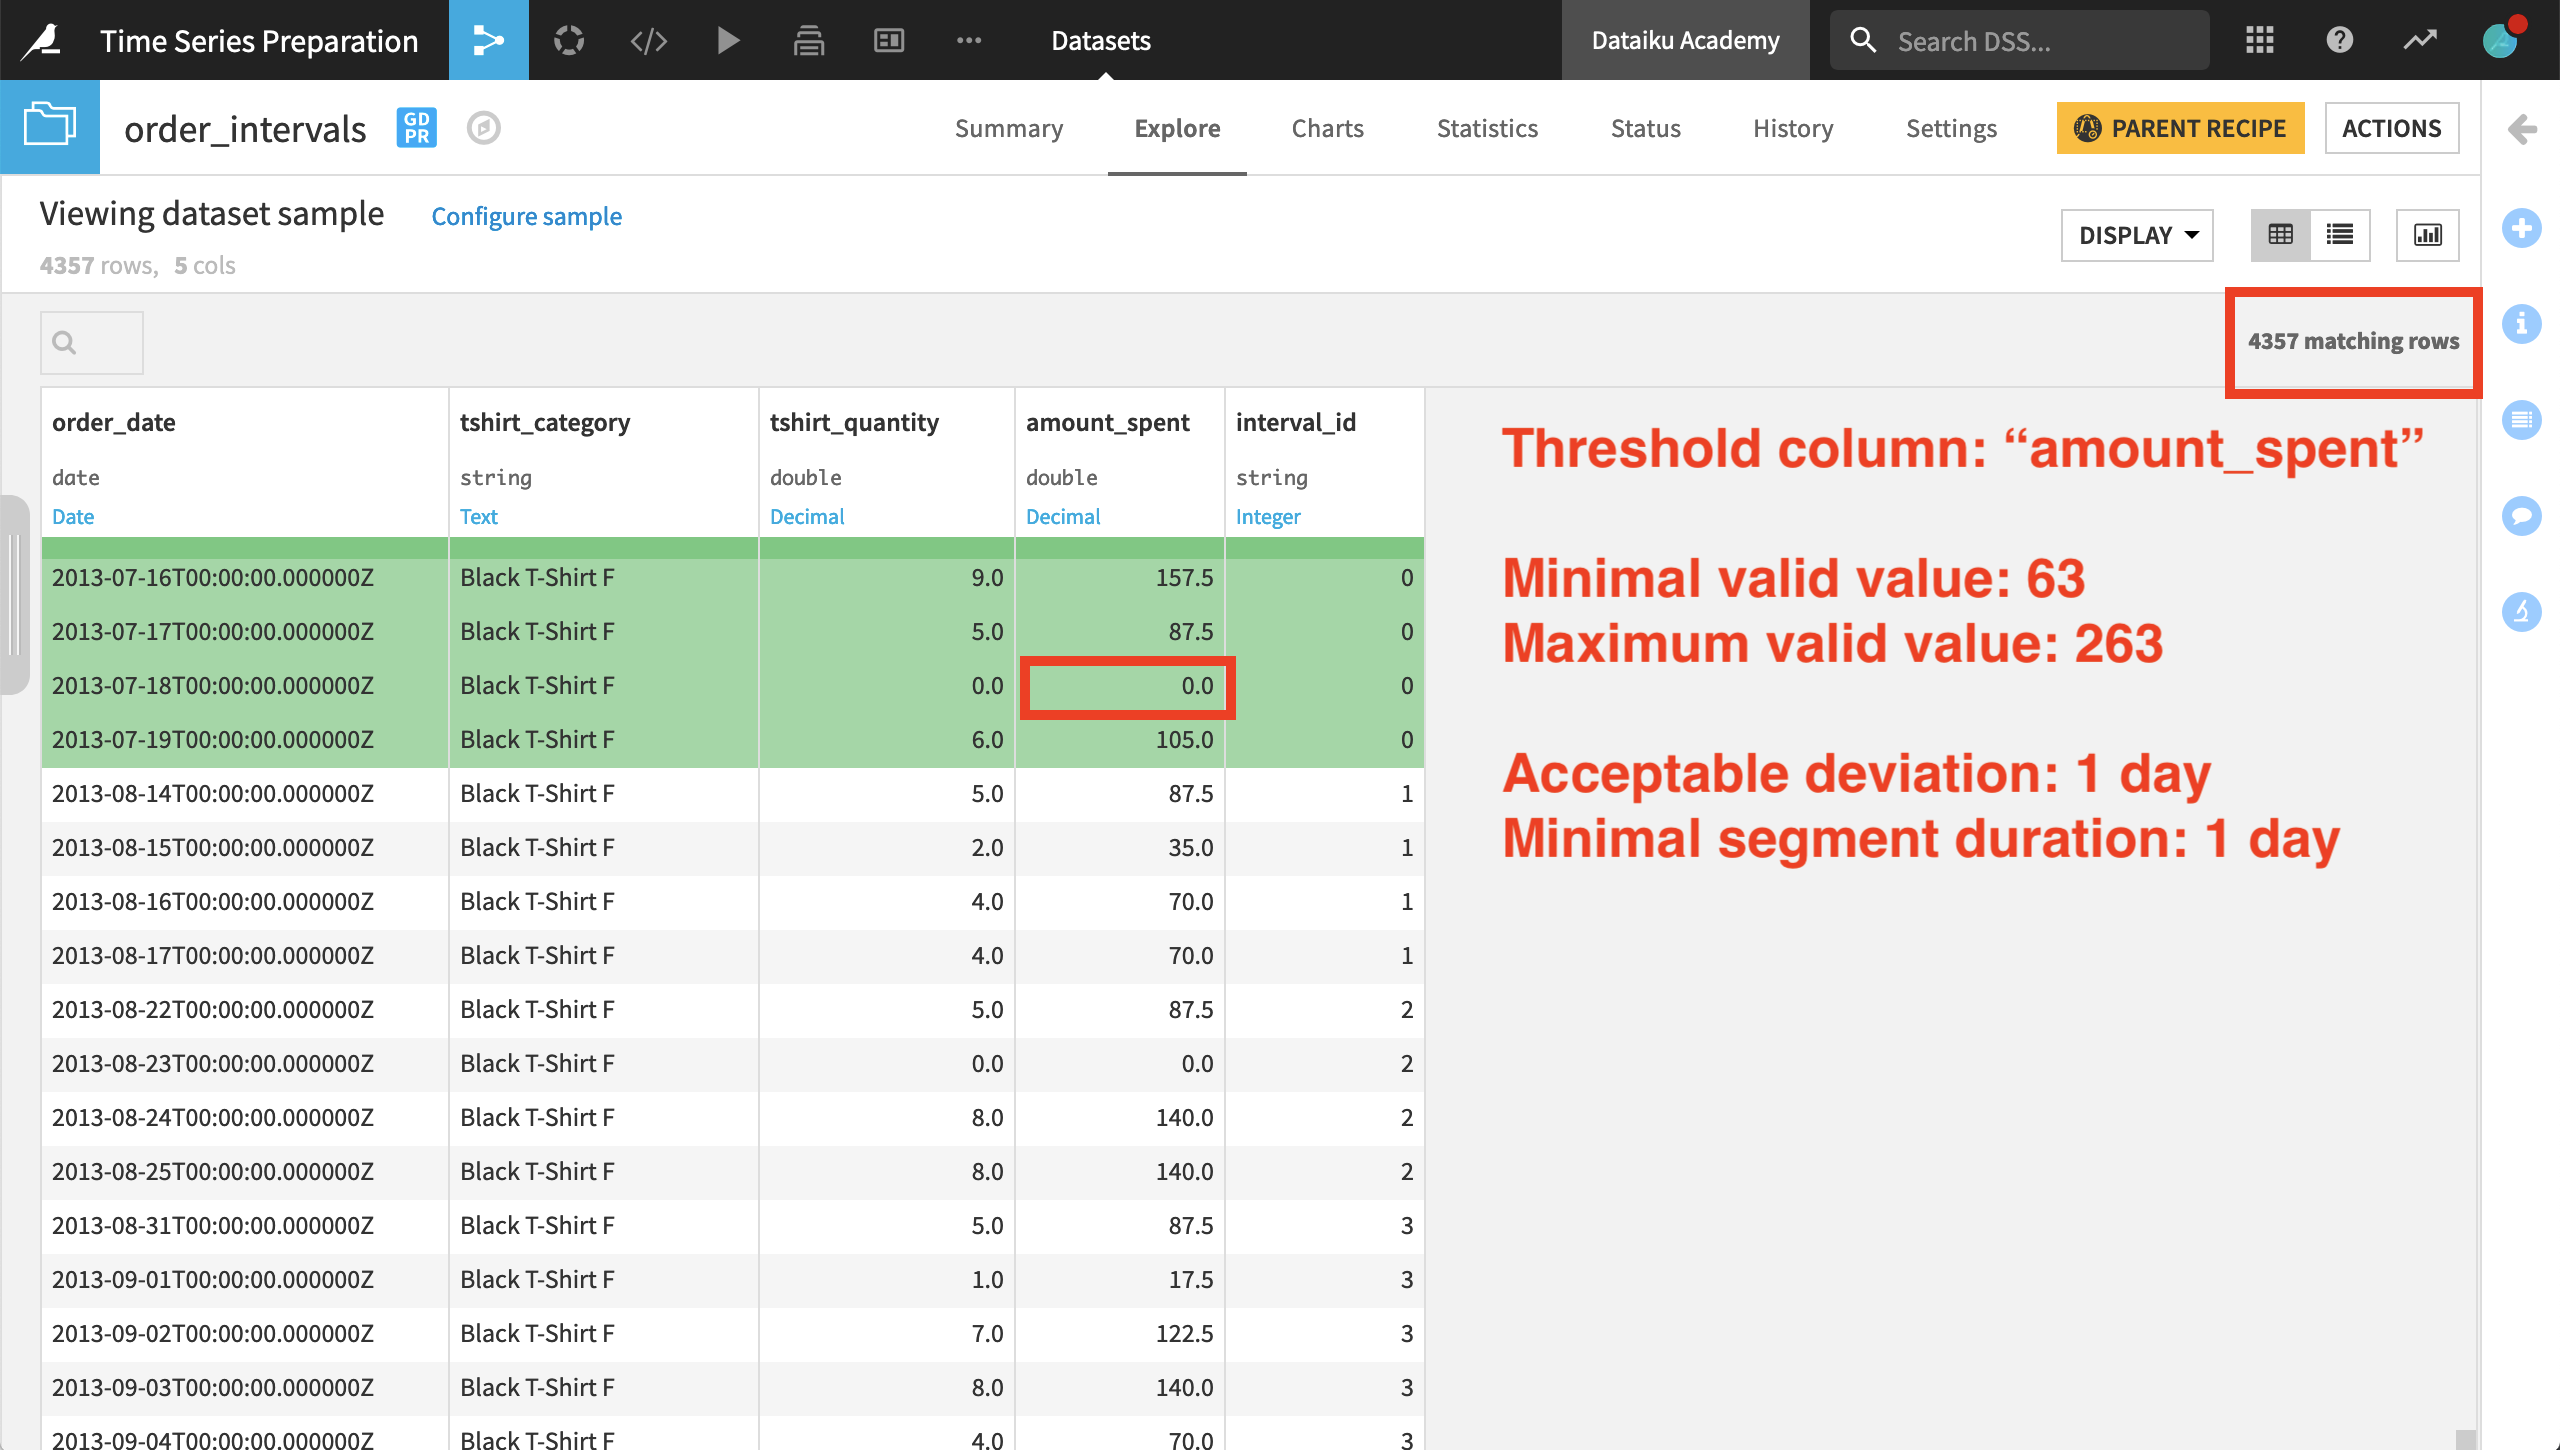The height and width of the screenshot is (1450, 2560).
Task: Open the more options ellipsis menu
Action: click(x=968, y=40)
